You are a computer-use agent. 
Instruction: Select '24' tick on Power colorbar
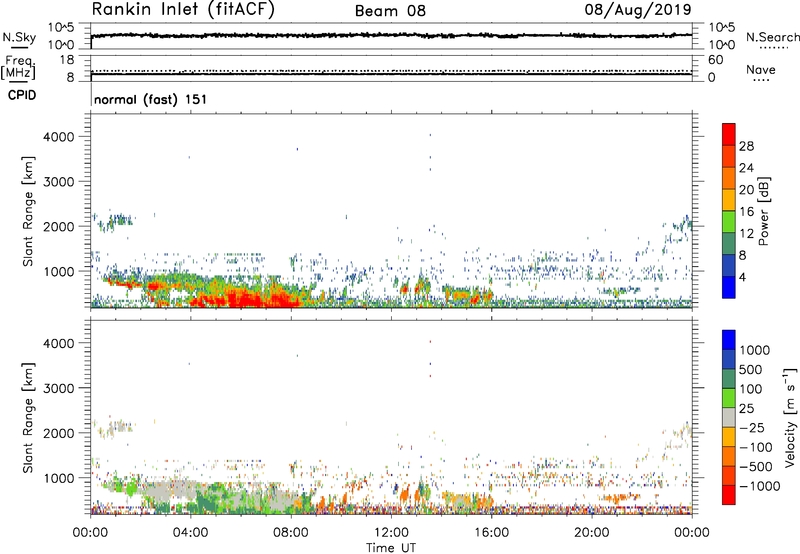746,168
